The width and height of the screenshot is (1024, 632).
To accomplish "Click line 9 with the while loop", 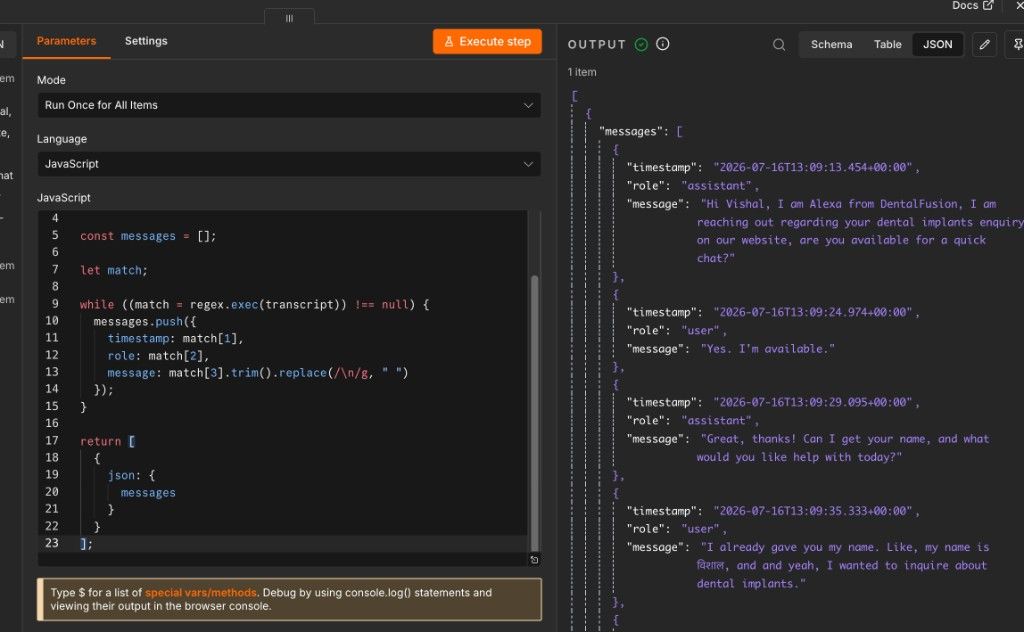I will 254,304.
